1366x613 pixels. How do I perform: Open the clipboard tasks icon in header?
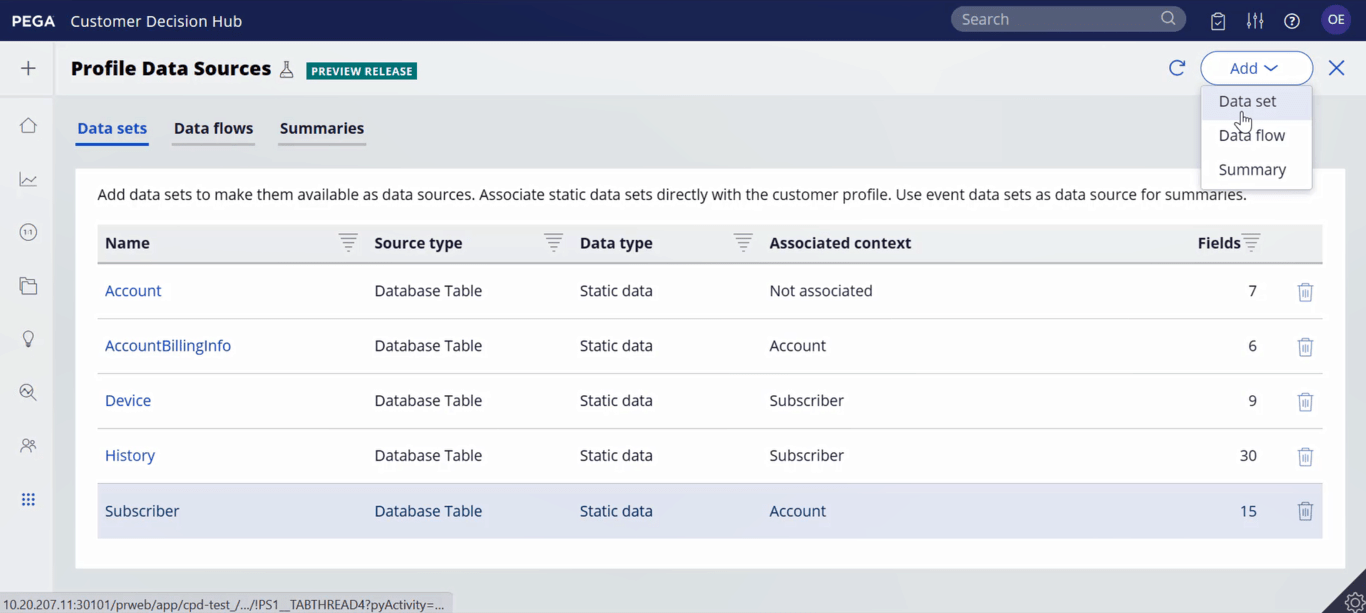1217,19
